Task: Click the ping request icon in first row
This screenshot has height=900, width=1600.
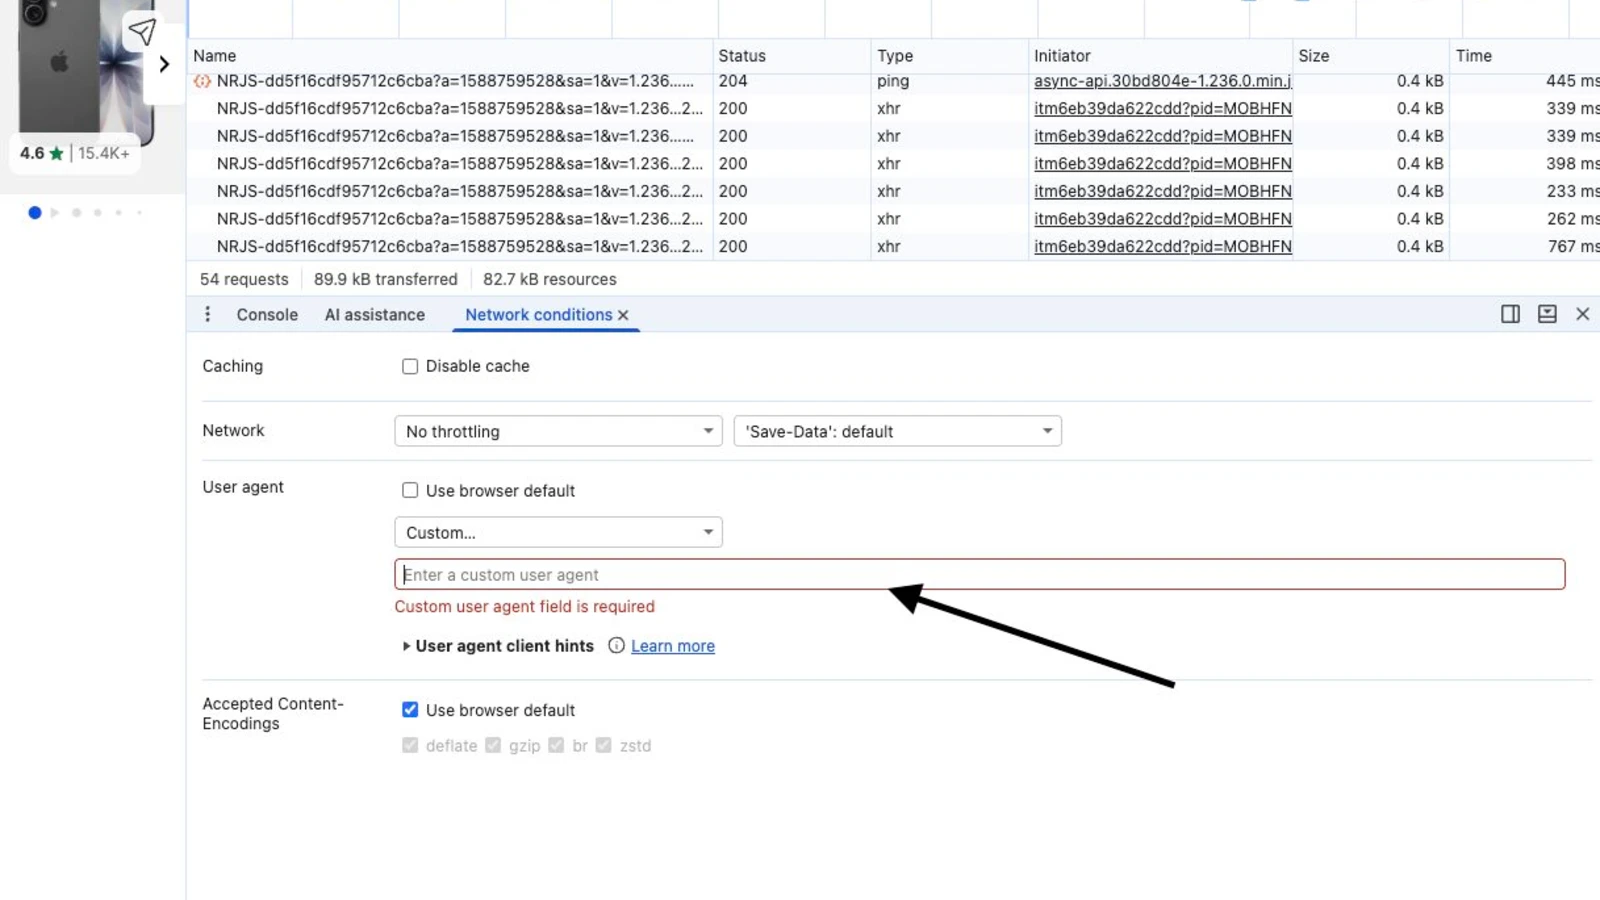Action: pyautogui.click(x=202, y=81)
